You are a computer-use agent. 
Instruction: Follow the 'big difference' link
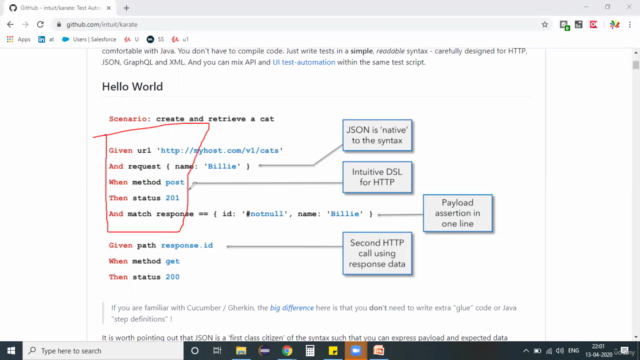tap(292, 308)
